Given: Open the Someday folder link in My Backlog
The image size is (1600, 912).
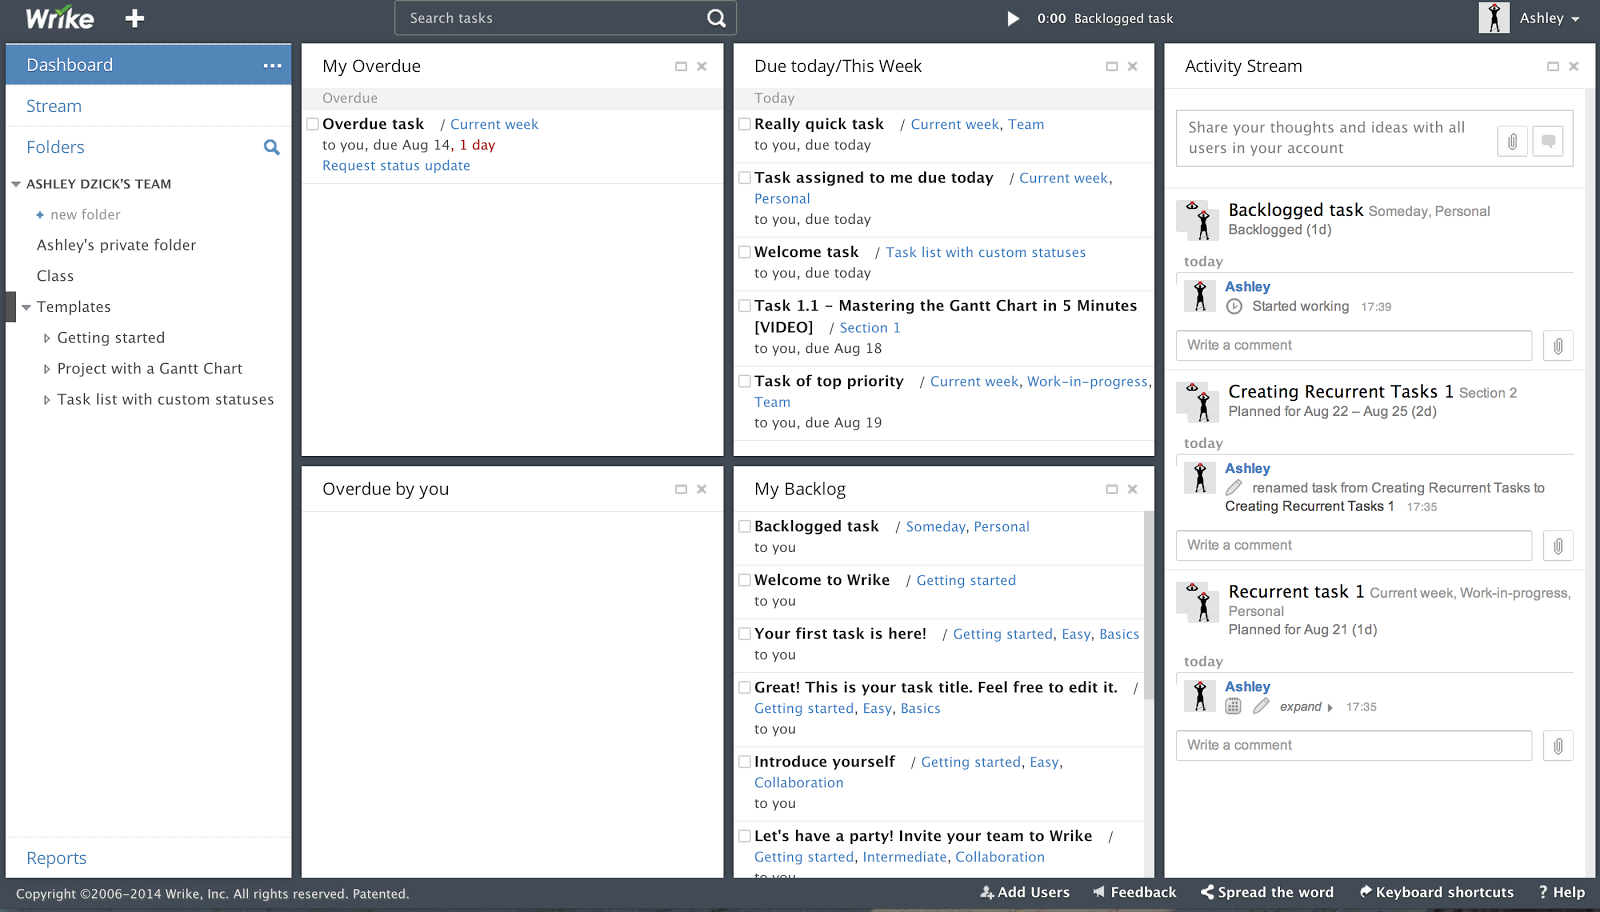Looking at the screenshot, I should tap(936, 527).
